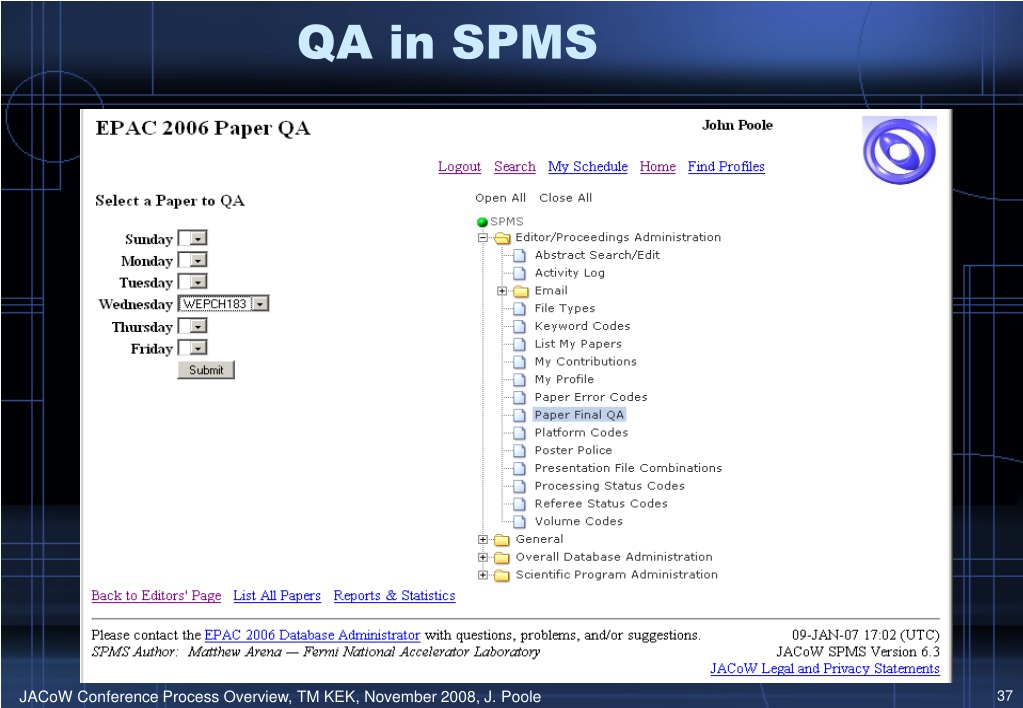Click the Abstract Search/Edit page icon

coord(519,255)
